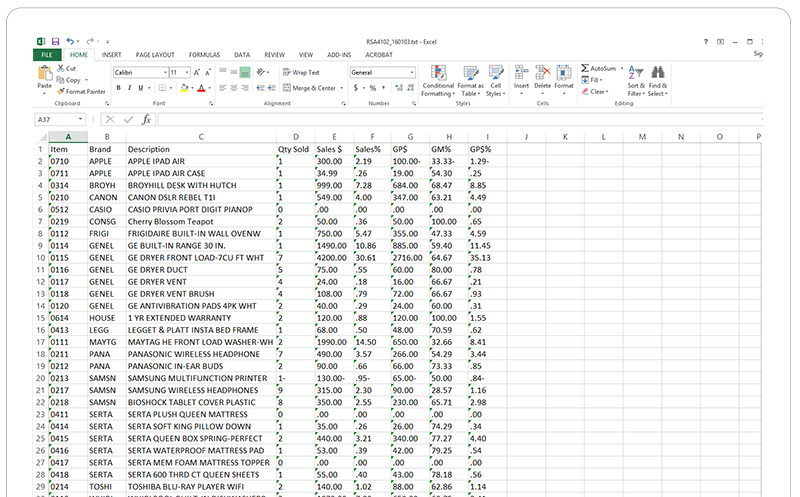The image size is (800, 497).
Task: Open the Sort & Filter dropdown
Action: click(636, 81)
